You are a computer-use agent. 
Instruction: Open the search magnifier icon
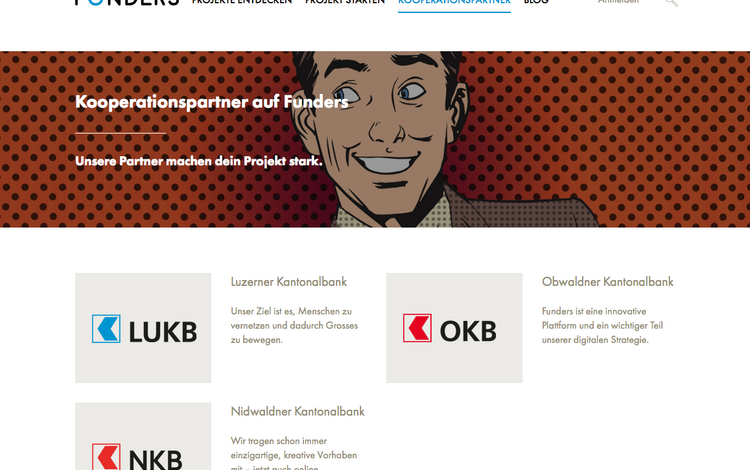tap(672, 2)
